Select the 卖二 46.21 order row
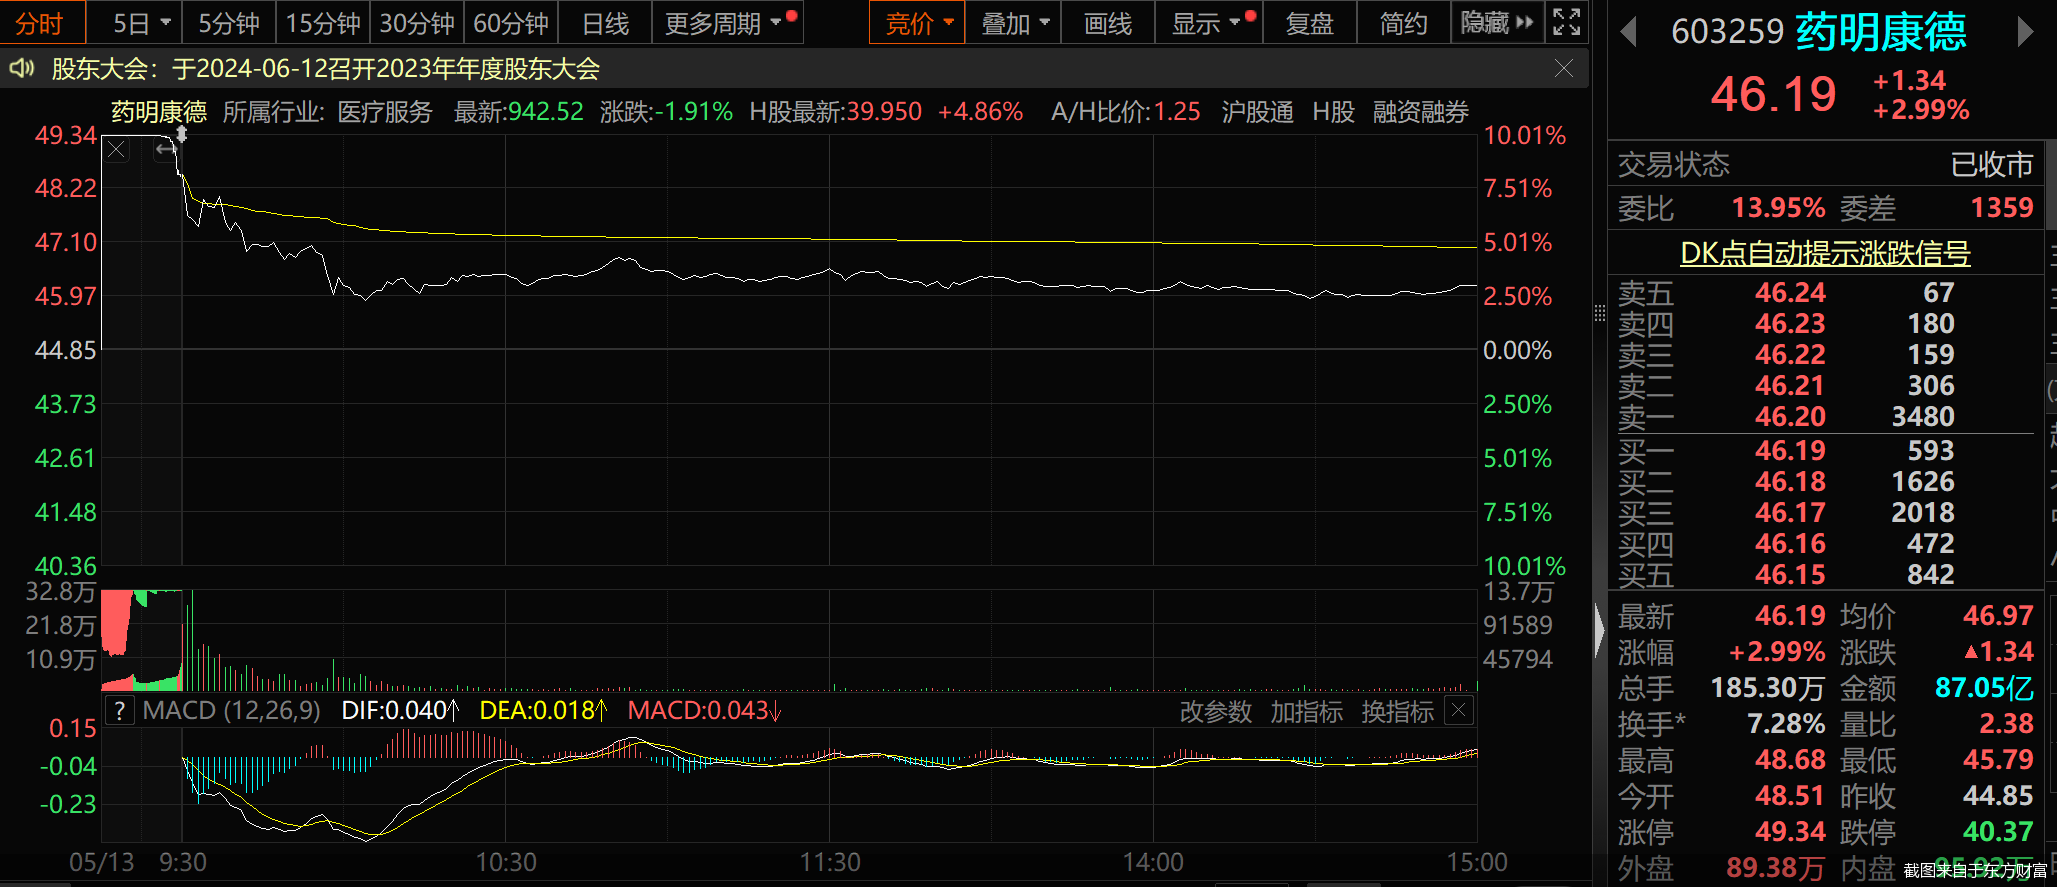The width and height of the screenshot is (2057, 887). [x=1826, y=386]
